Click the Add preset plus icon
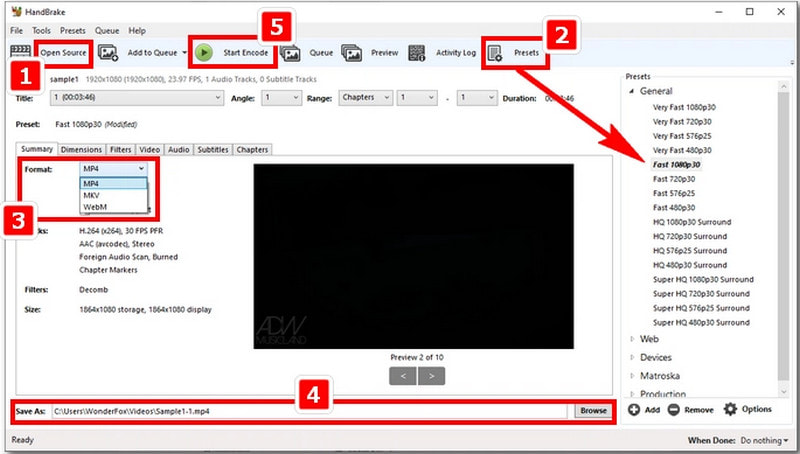Screen dimensions: 800x454 [x=635, y=410]
